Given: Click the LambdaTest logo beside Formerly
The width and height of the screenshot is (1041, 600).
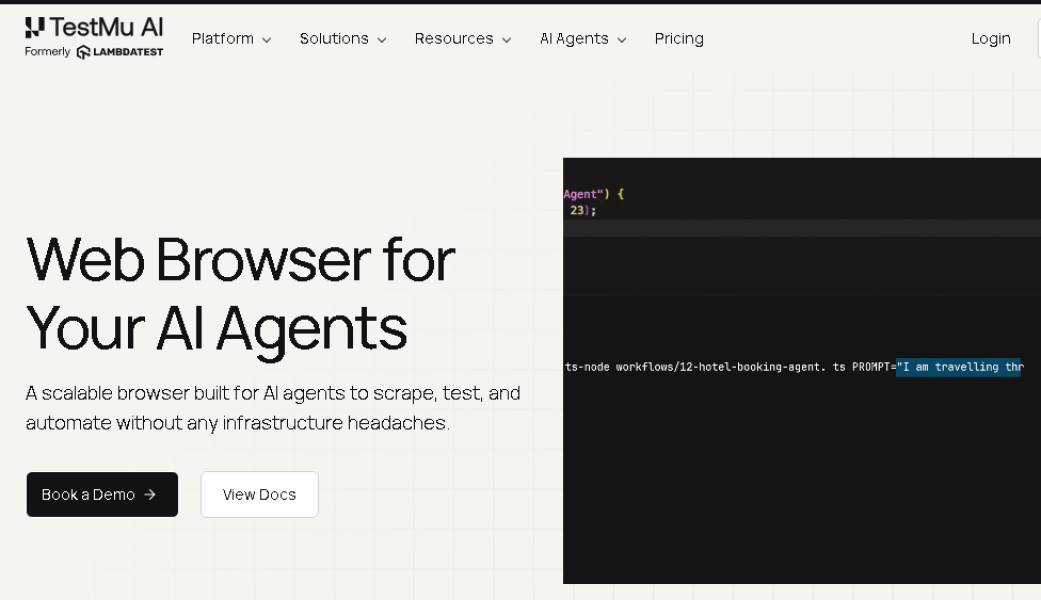Looking at the screenshot, I should [x=120, y=52].
